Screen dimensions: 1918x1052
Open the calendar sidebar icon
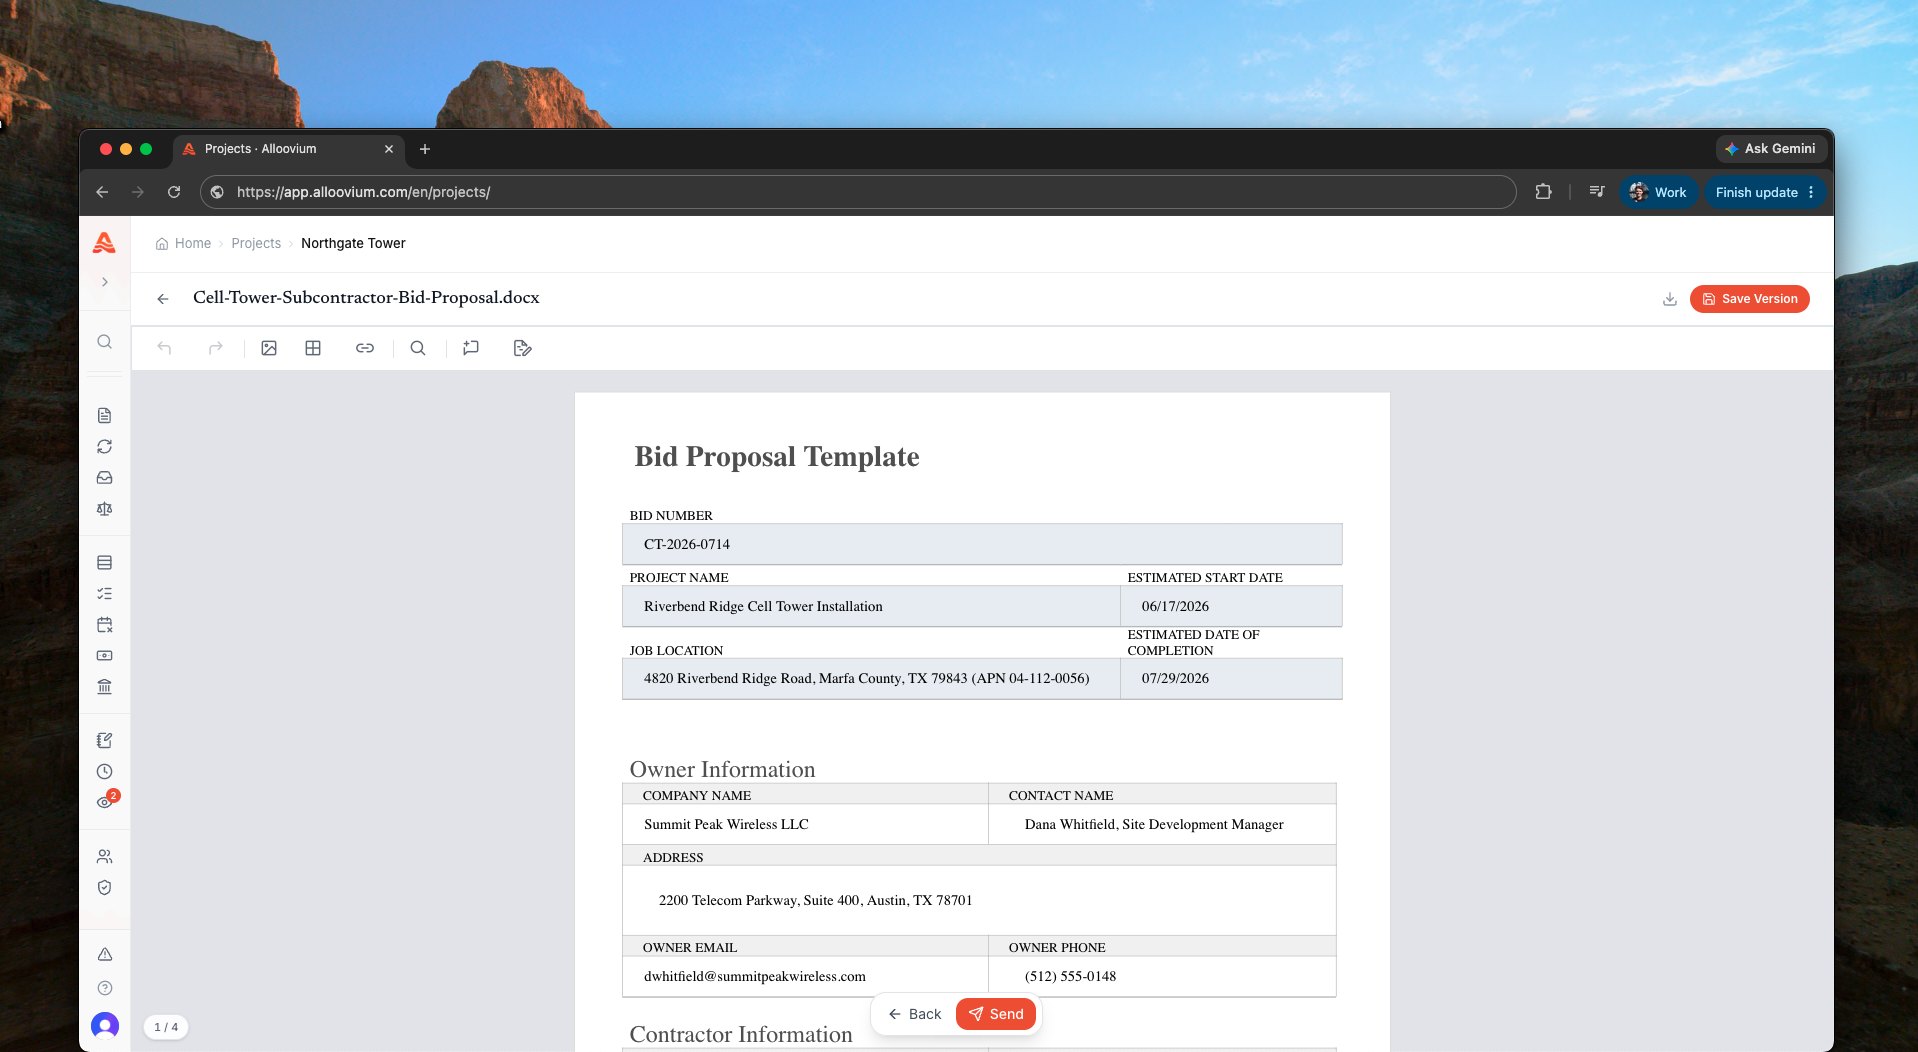coord(104,624)
